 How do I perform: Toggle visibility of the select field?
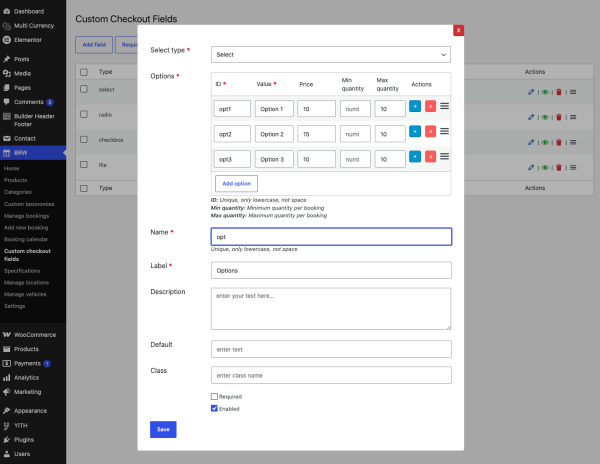click(x=545, y=92)
